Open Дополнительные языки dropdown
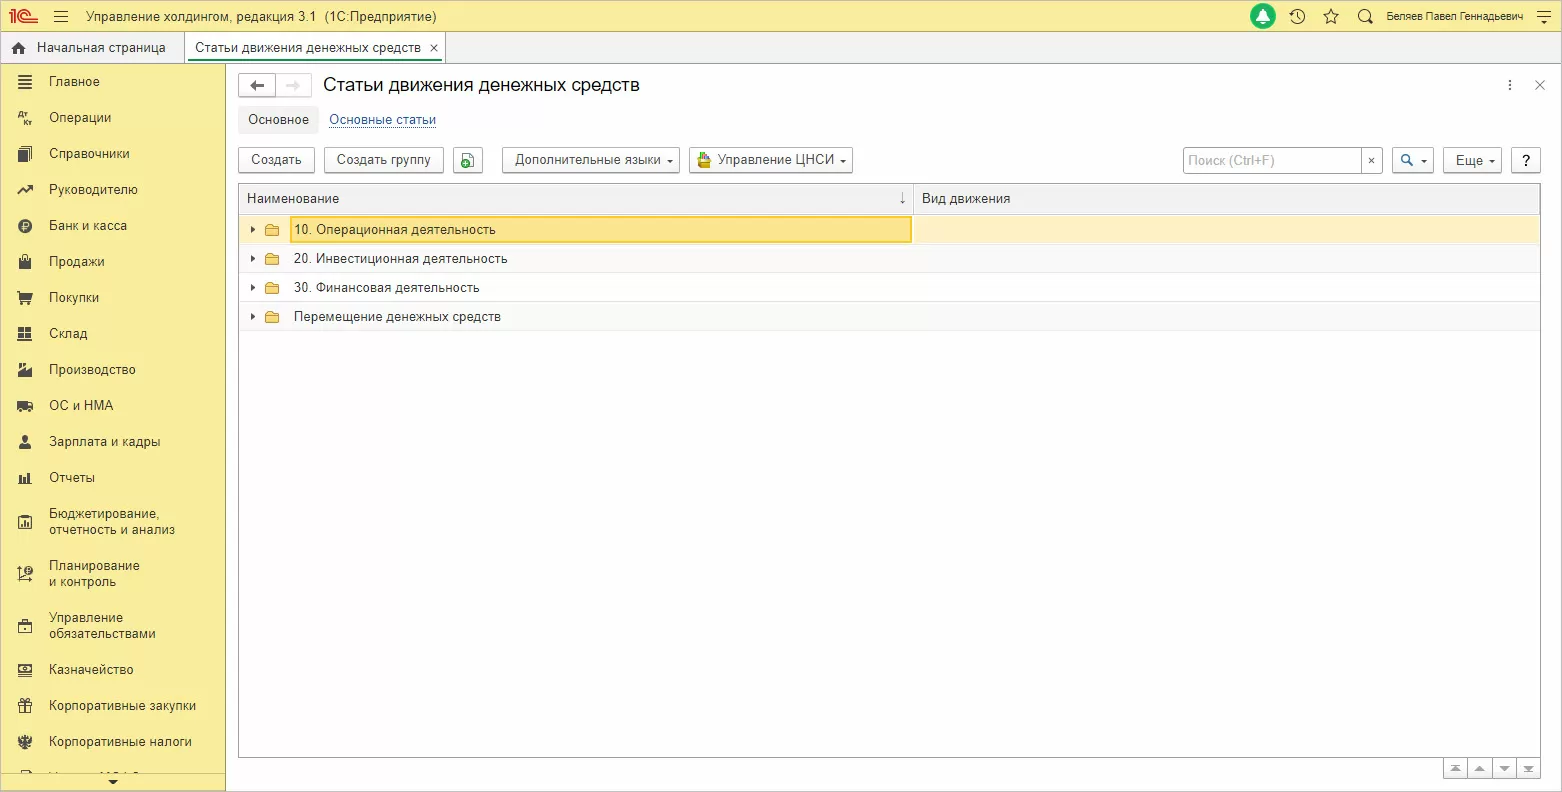Image resolution: width=1562 pixels, height=792 pixels. 591,160
